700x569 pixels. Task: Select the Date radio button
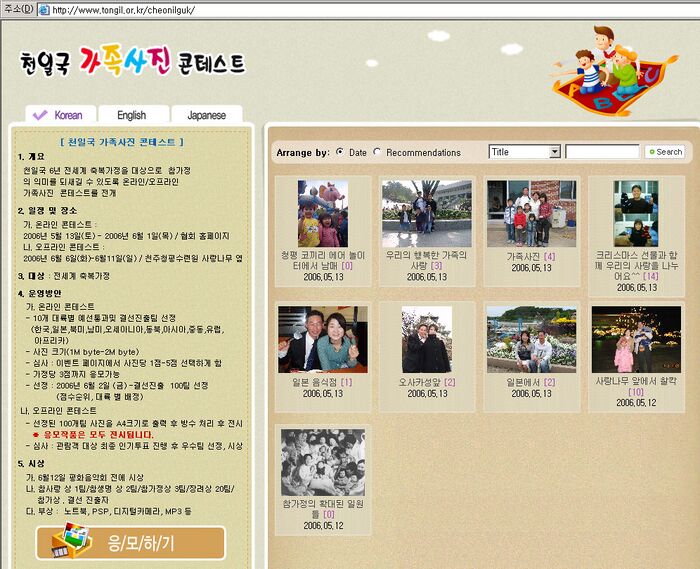click(x=340, y=152)
